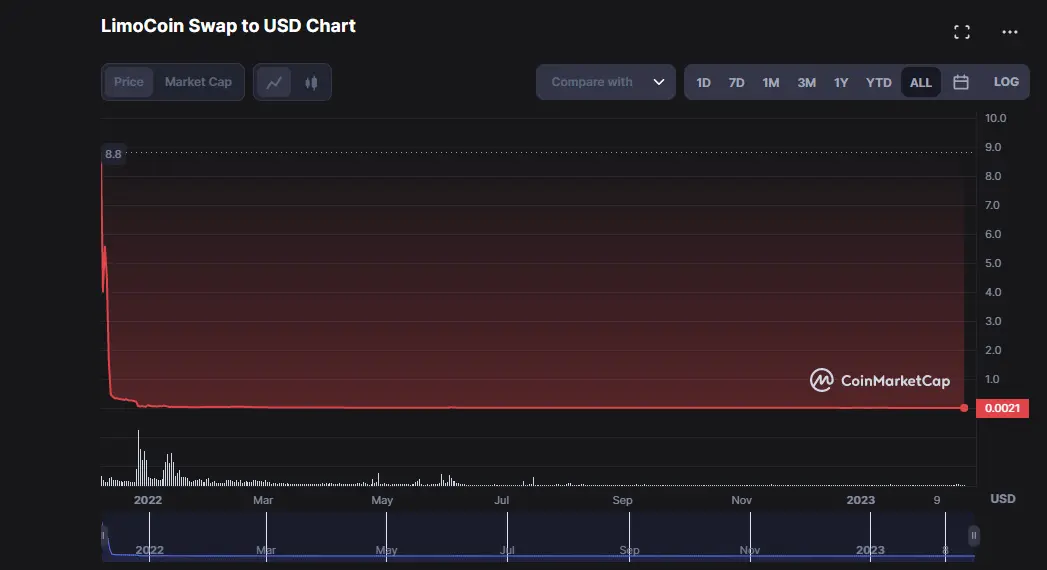Grab the left range slider handle
This screenshot has width=1047, height=570.
103,535
